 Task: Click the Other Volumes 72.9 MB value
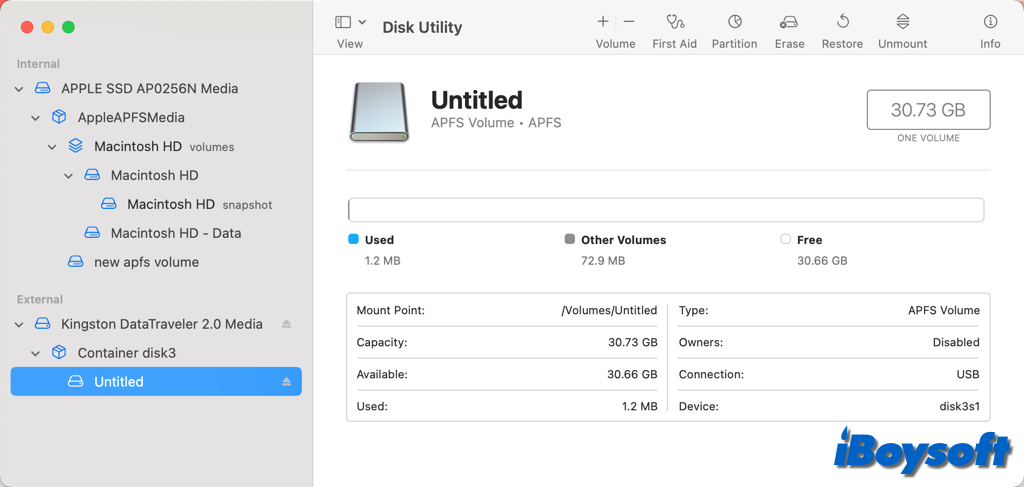(603, 261)
